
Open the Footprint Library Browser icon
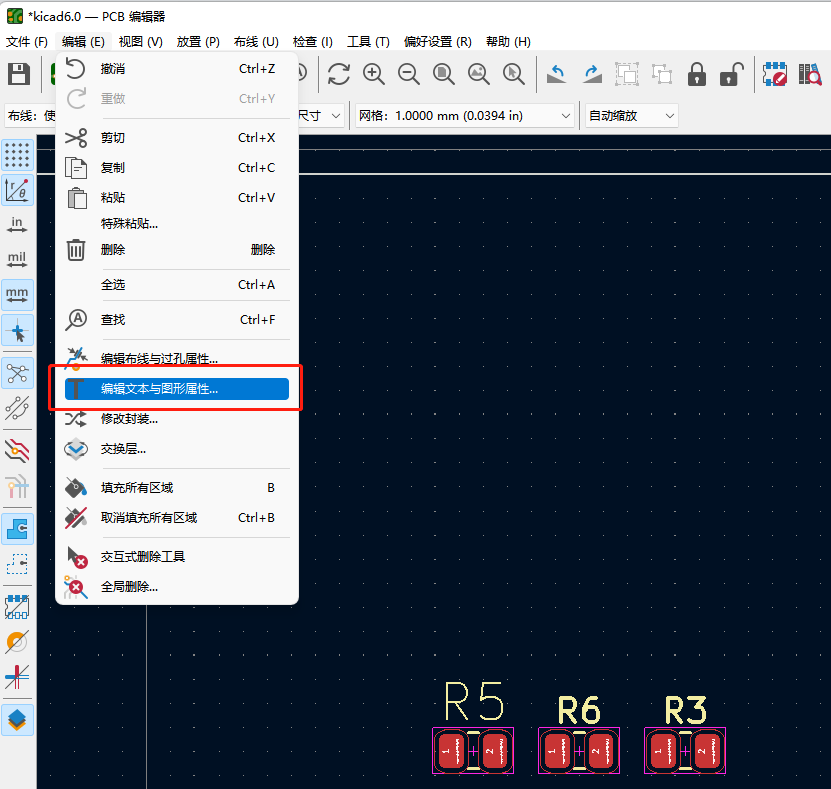pos(810,74)
